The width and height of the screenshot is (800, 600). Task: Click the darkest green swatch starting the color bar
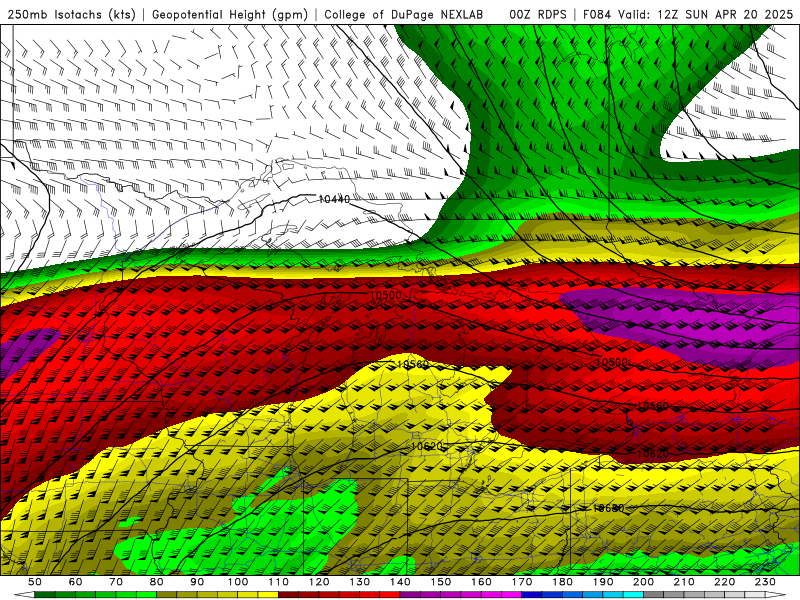coord(44,594)
